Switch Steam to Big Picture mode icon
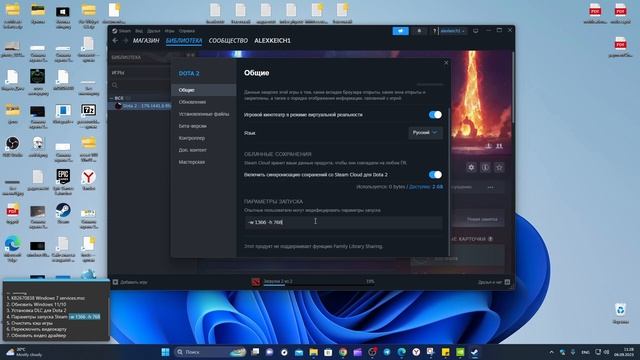This screenshot has width=640, height=360. click(476, 31)
